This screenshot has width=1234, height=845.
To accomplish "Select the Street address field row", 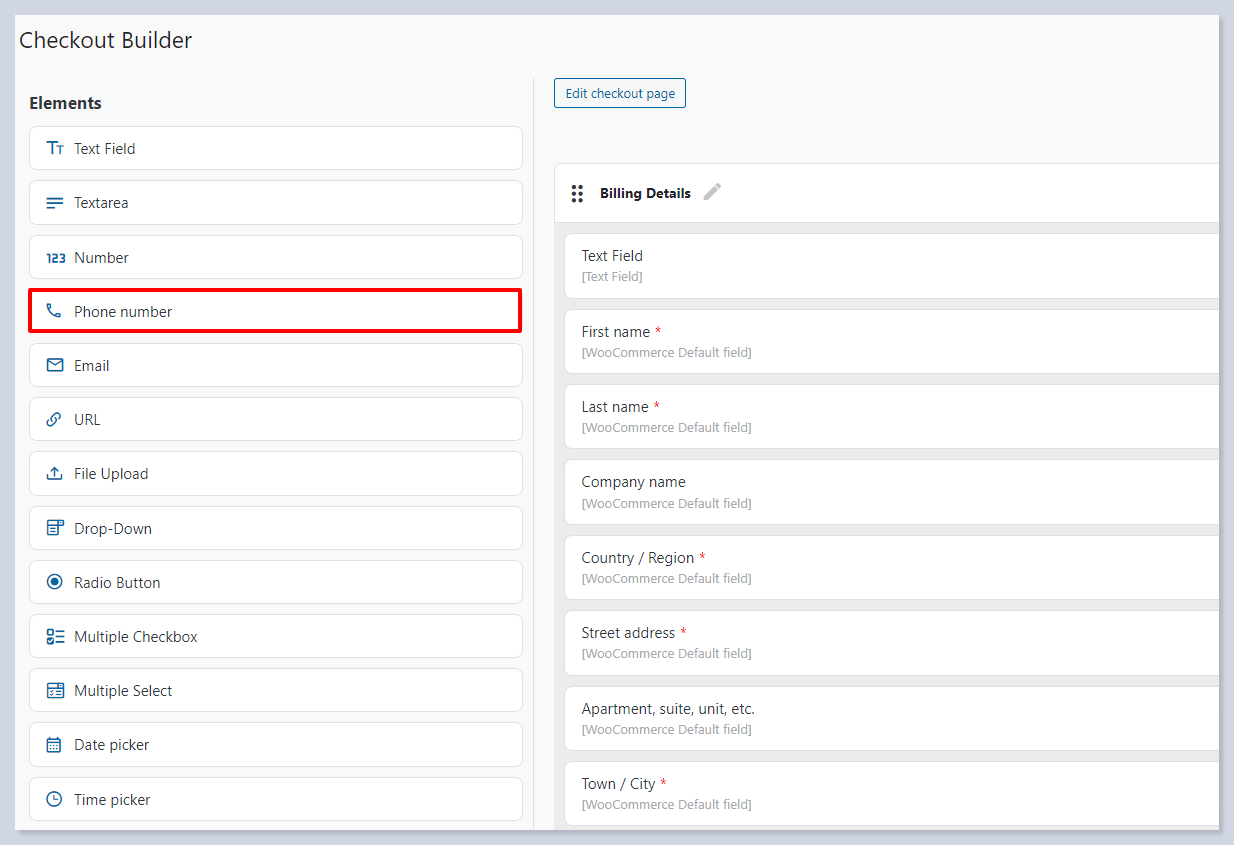I will (x=890, y=642).
